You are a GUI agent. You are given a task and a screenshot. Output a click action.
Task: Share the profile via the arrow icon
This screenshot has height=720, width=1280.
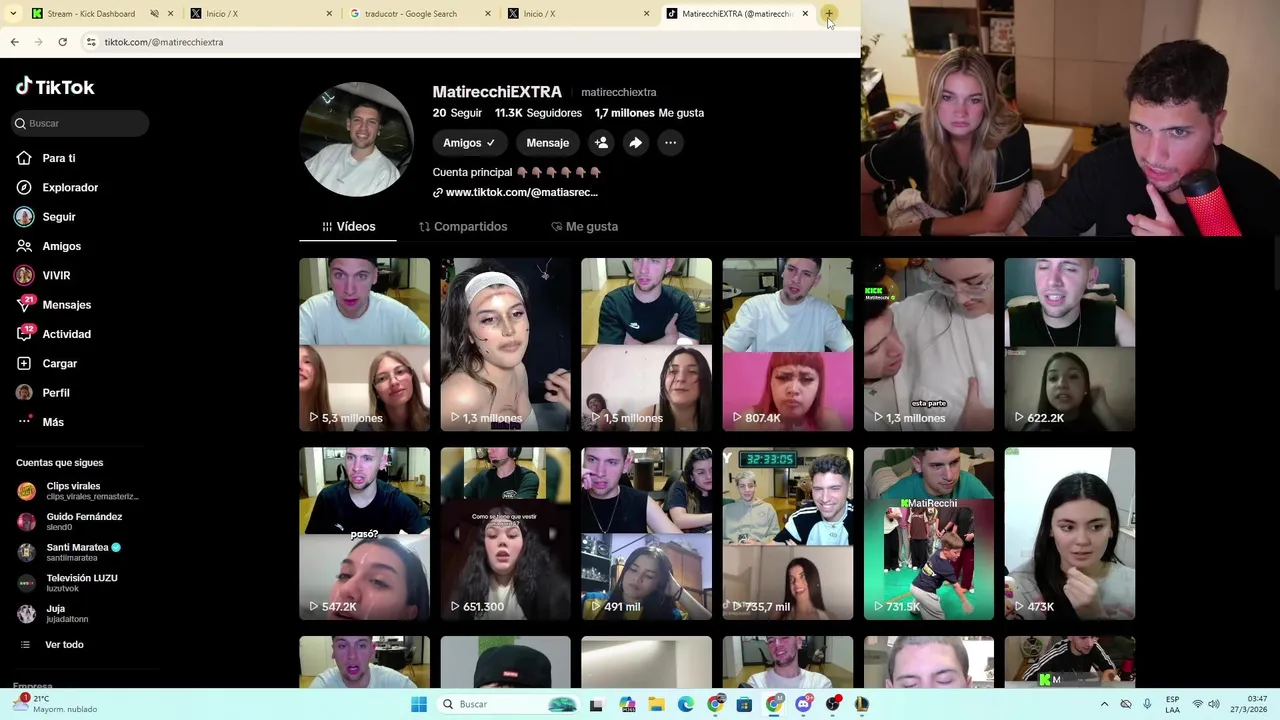[x=635, y=143]
